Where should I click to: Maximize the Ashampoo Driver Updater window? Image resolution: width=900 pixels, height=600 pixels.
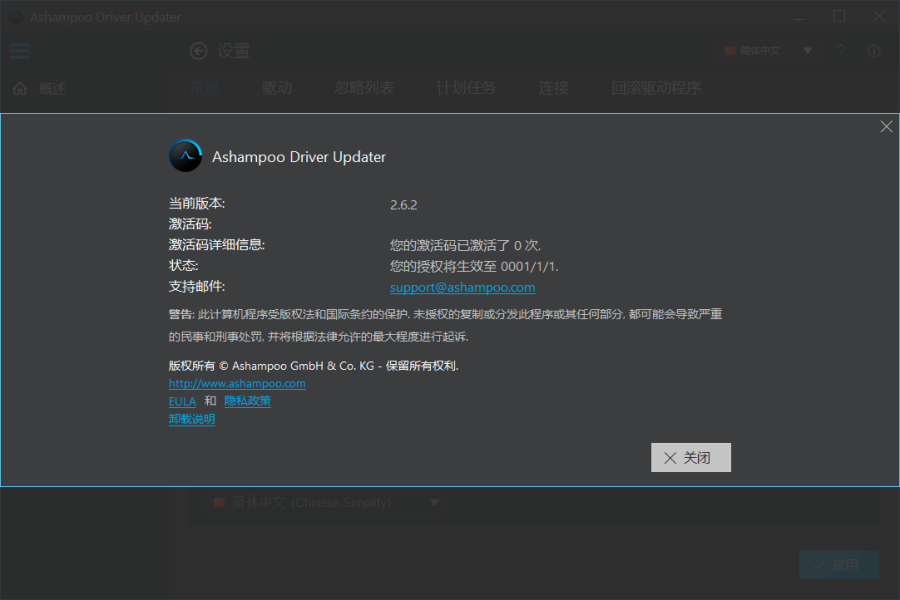(x=839, y=16)
